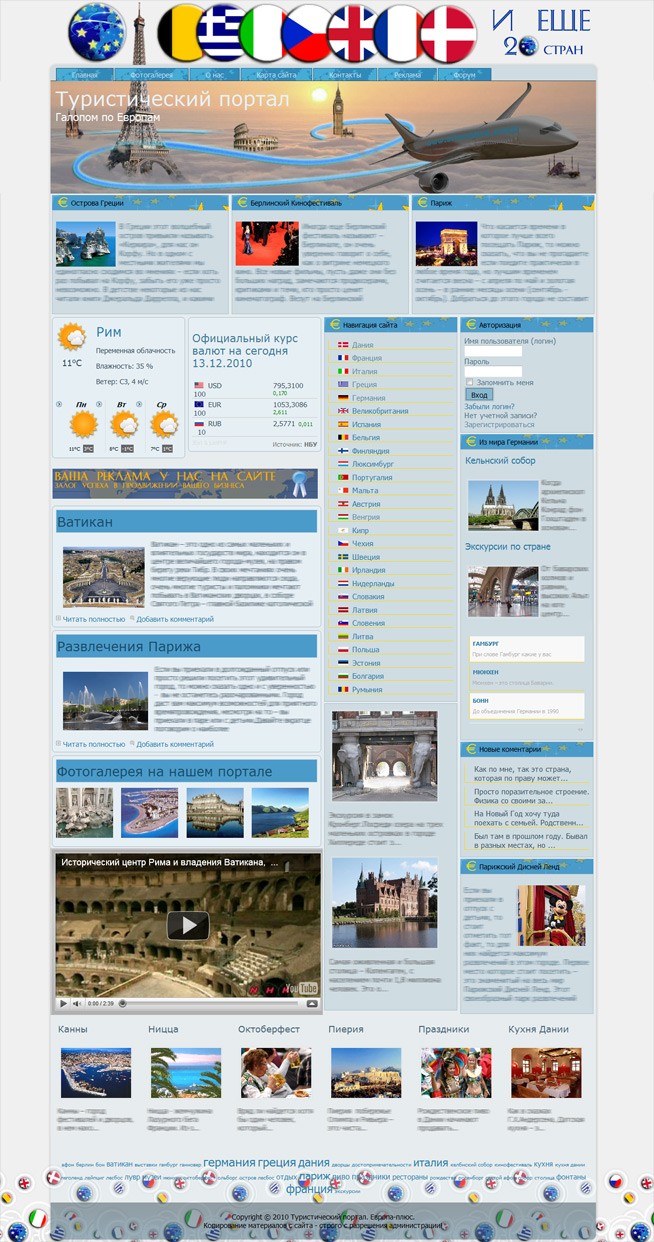Image resolution: width=654 pixels, height=1242 pixels.
Task: Open the Контакты menu tab
Action: (345, 75)
